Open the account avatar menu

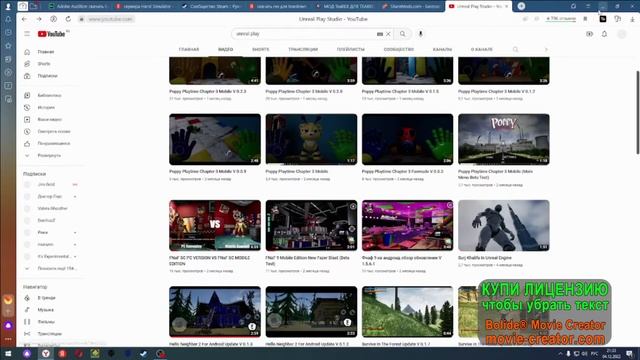(x=622, y=34)
